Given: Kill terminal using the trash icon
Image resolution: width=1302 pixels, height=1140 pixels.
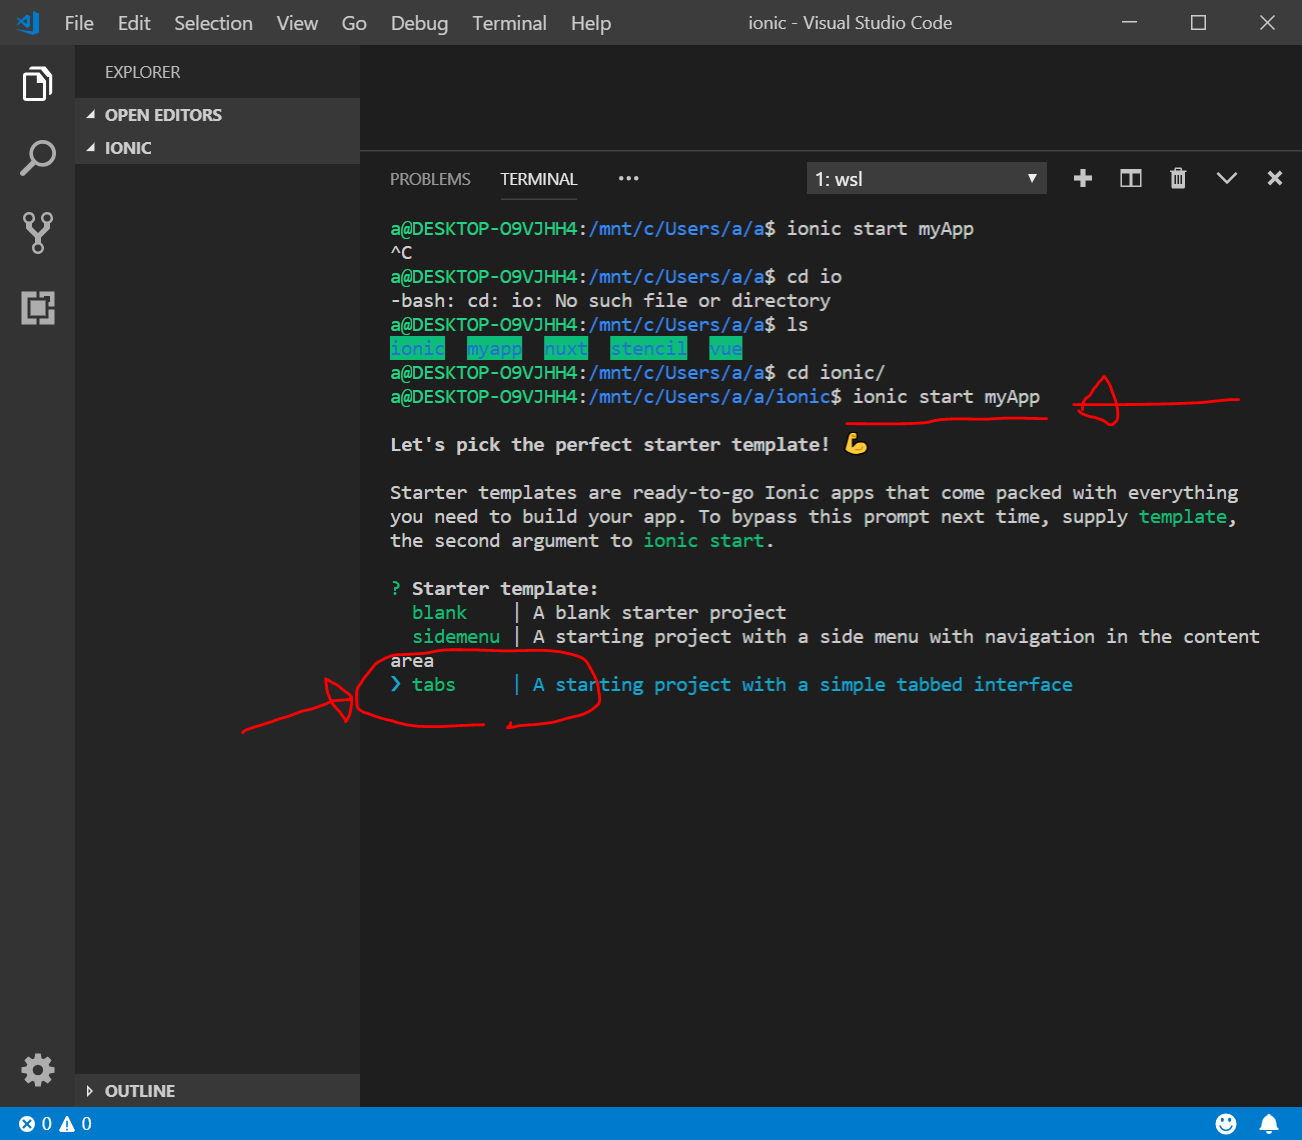Looking at the screenshot, I should click(x=1178, y=178).
